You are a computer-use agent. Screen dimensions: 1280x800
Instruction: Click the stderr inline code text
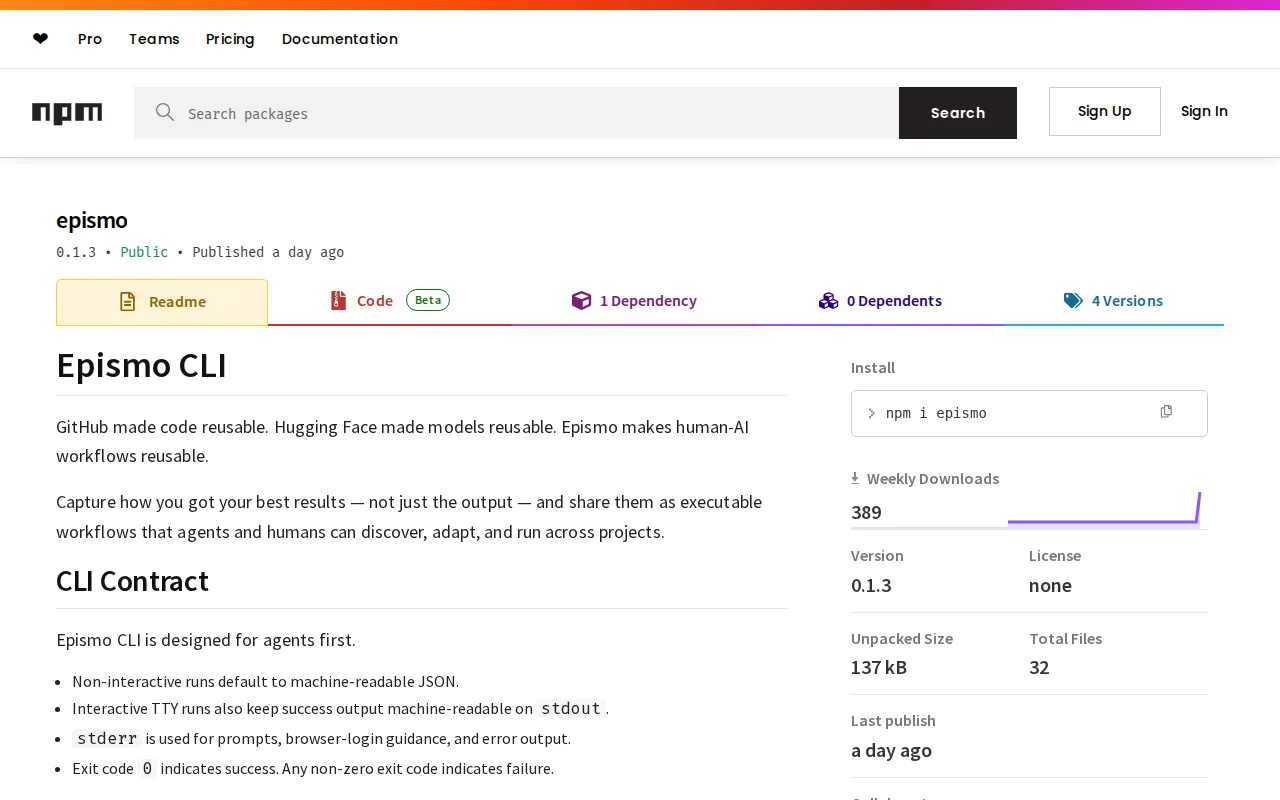point(107,738)
